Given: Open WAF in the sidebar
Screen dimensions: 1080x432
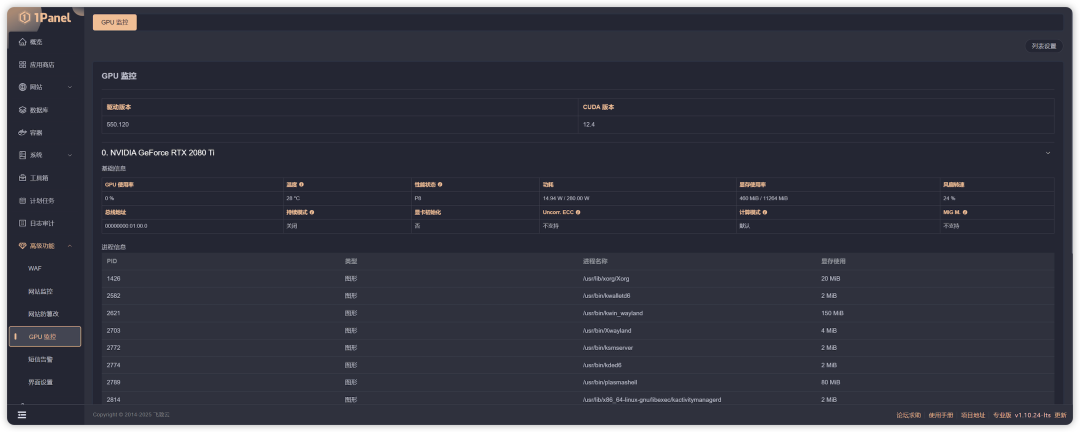Looking at the screenshot, I should pos(35,269).
